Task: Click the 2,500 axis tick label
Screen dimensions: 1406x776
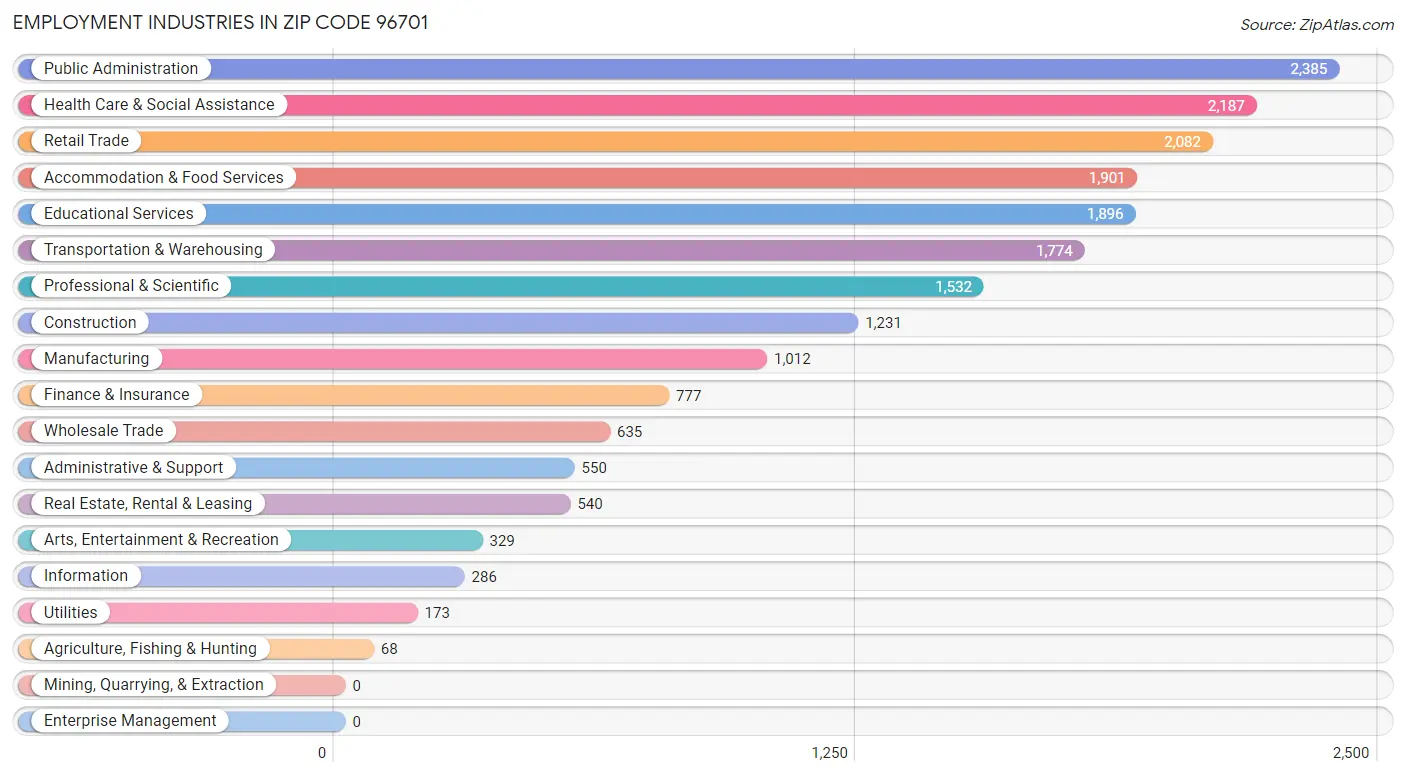Action: coord(1351,753)
